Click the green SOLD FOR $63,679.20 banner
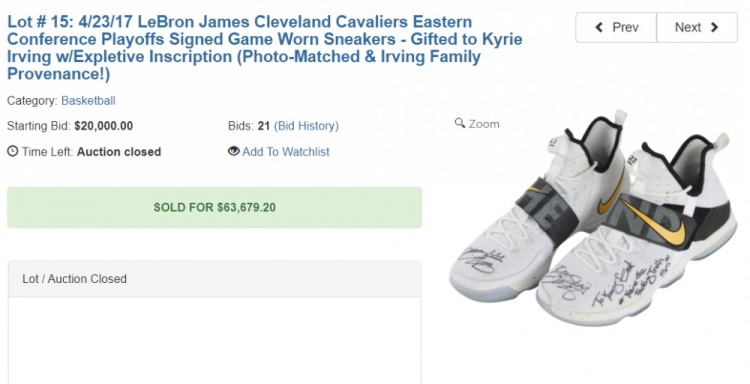 click(x=214, y=208)
